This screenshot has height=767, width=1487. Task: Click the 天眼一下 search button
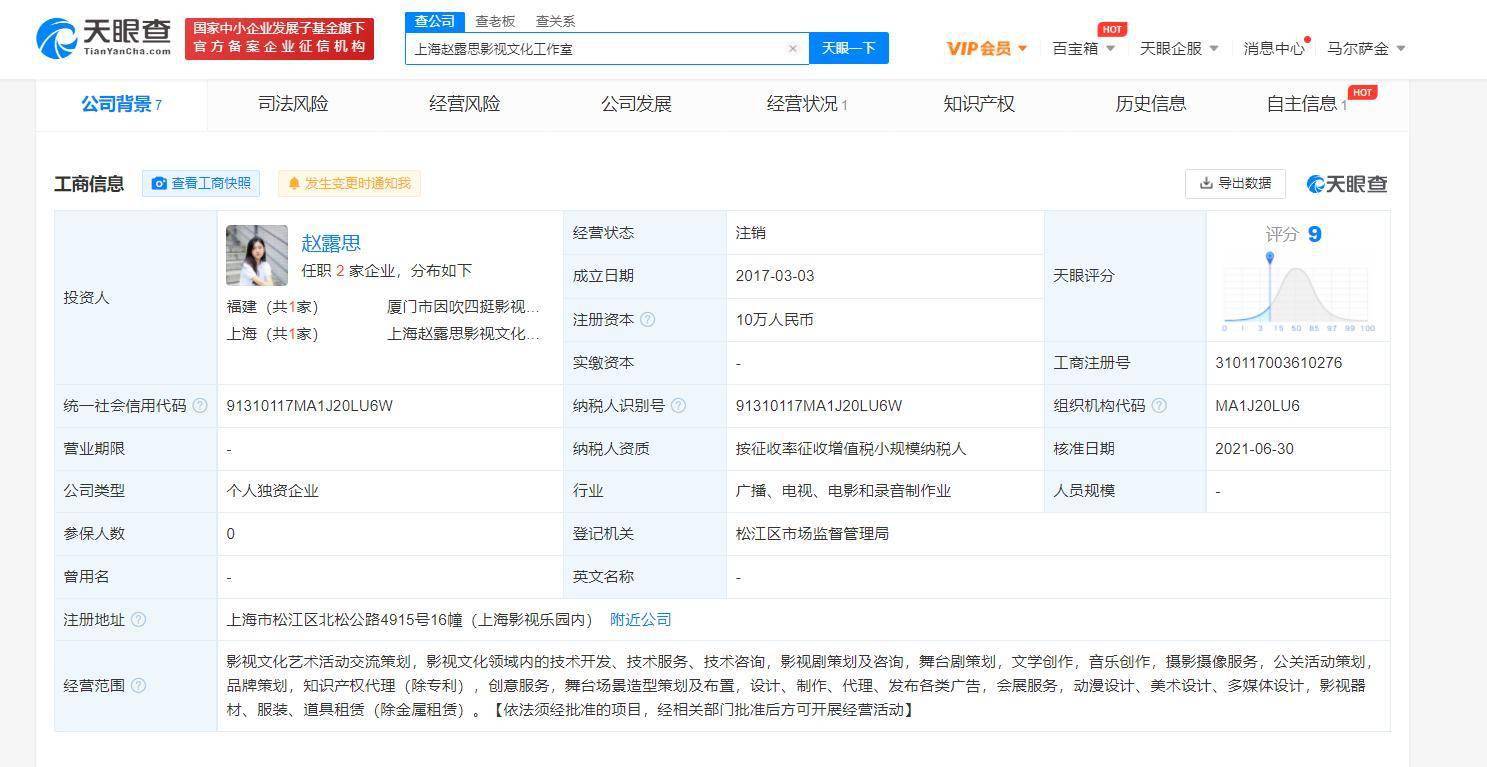point(849,48)
